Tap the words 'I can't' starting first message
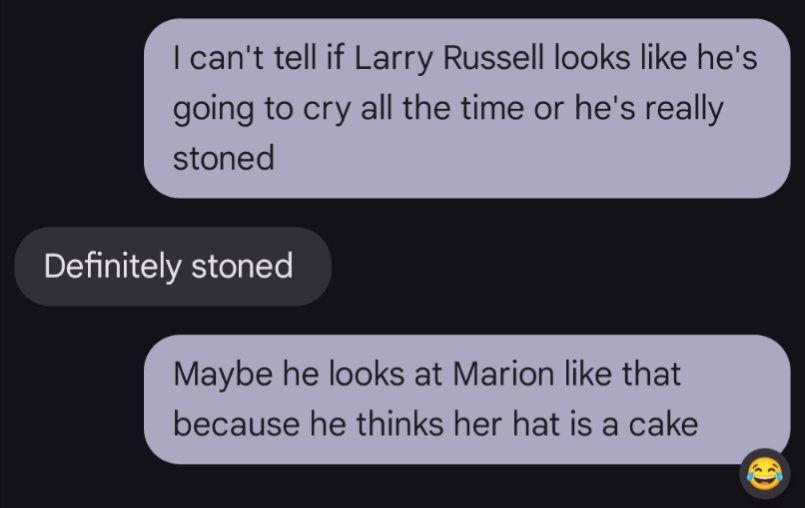The width and height of the screenshot is (805, 508). coord(219,58)
